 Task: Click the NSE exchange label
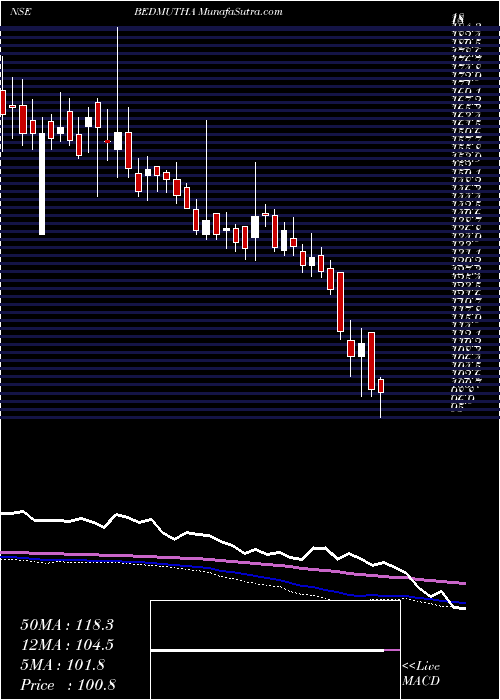pyautogui.click(x=22, y=12)
